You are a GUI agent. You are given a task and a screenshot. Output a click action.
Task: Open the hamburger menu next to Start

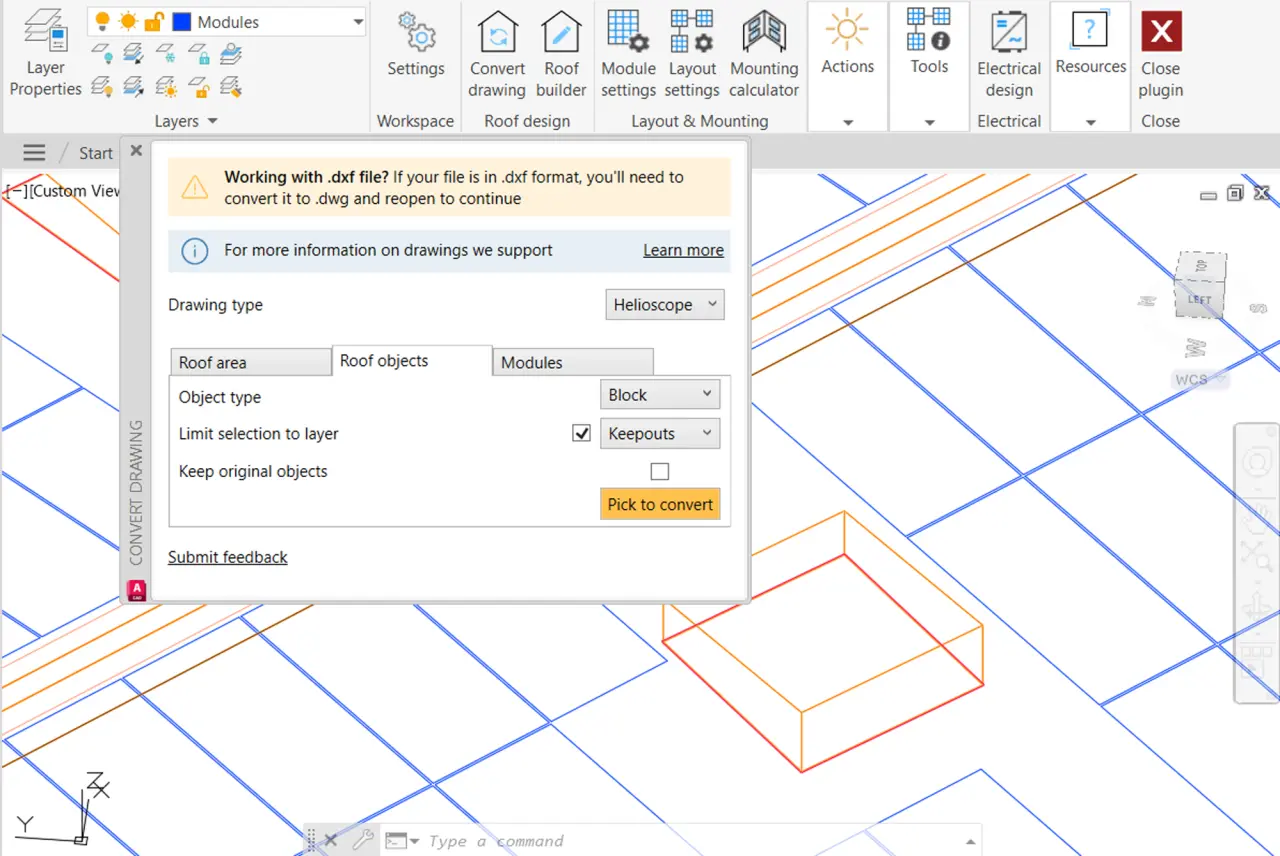(x=35, y=153)
